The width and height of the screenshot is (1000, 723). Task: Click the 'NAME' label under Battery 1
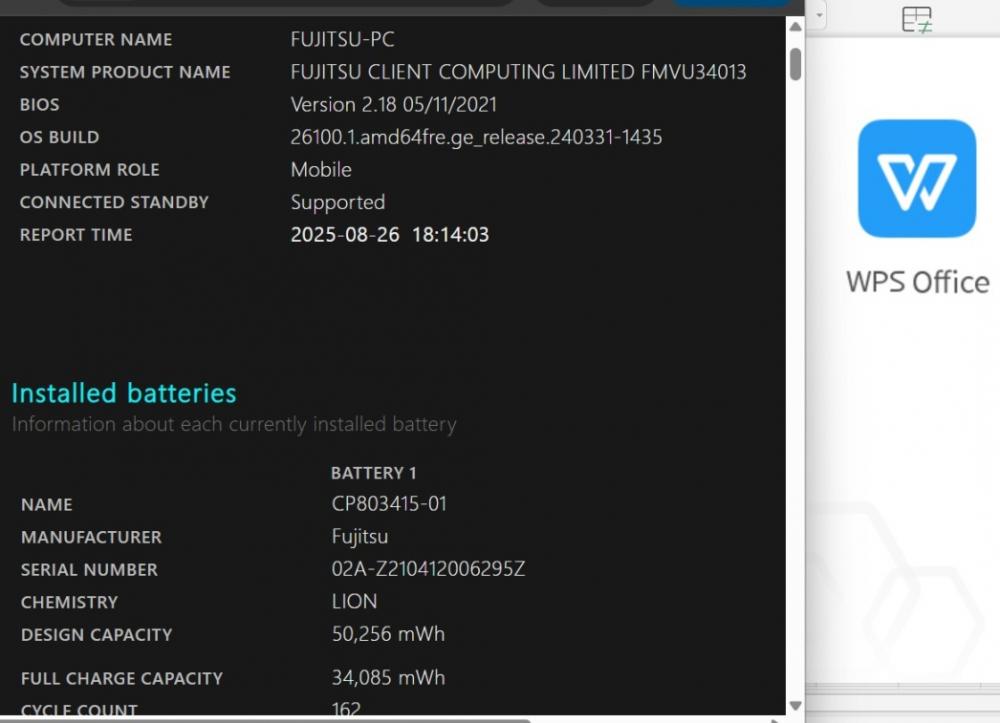click(47, 505)
